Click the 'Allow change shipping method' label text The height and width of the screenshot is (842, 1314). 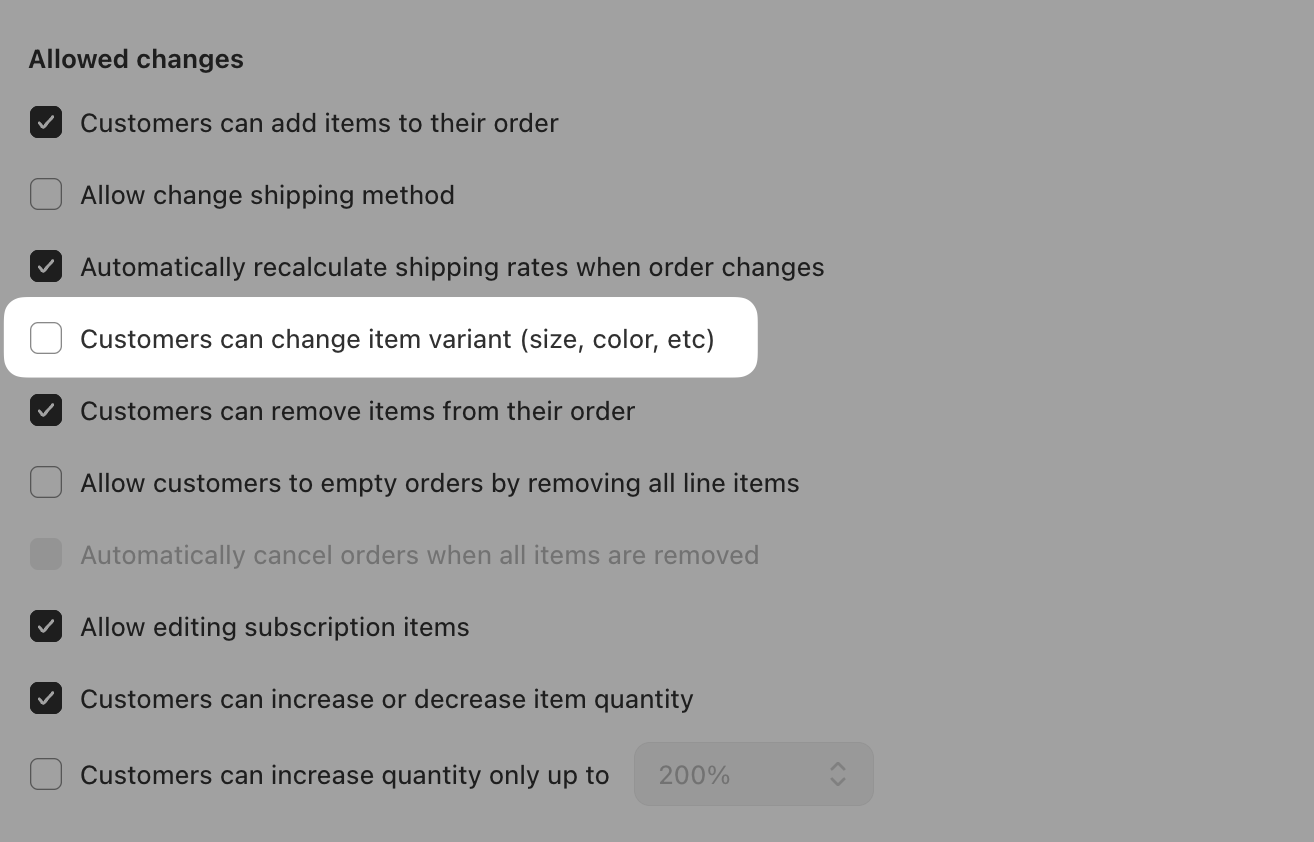[x=267, y=195]
